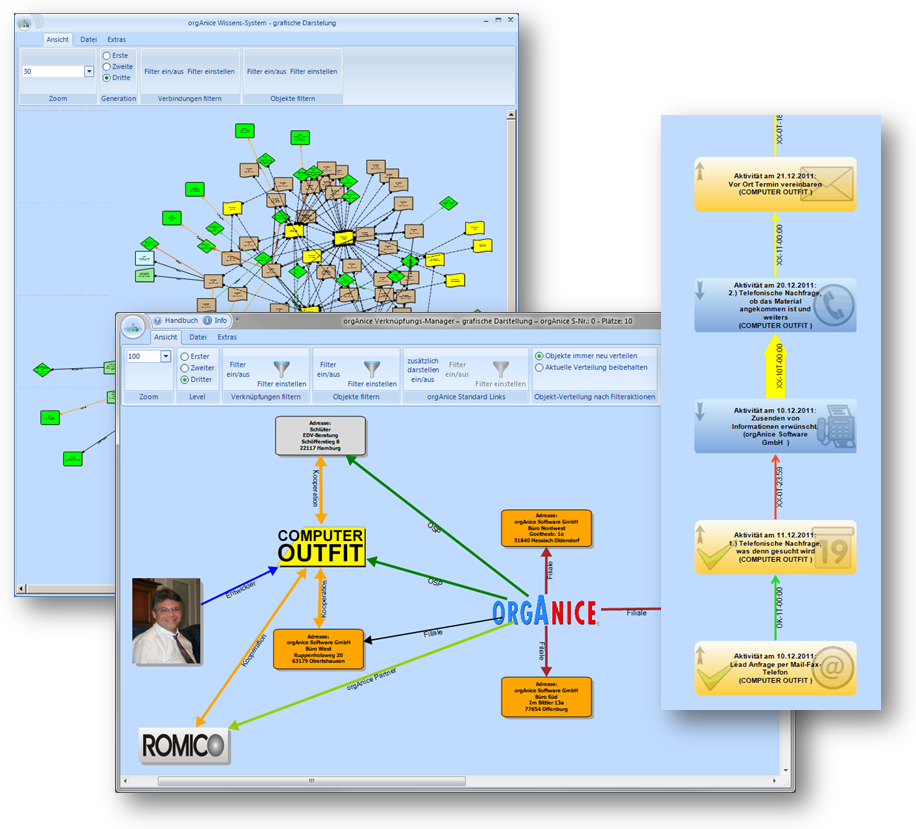Click @ mail icon on Lead Anfrage activity
916x829 pixels.
coord(833,668)
